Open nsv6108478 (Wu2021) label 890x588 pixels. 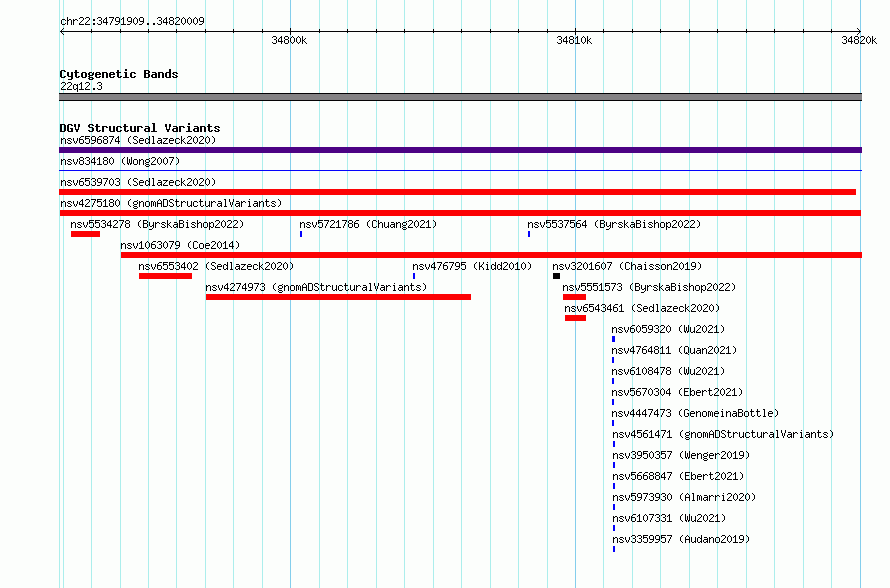pyautogui.click(x=668, y=371)
